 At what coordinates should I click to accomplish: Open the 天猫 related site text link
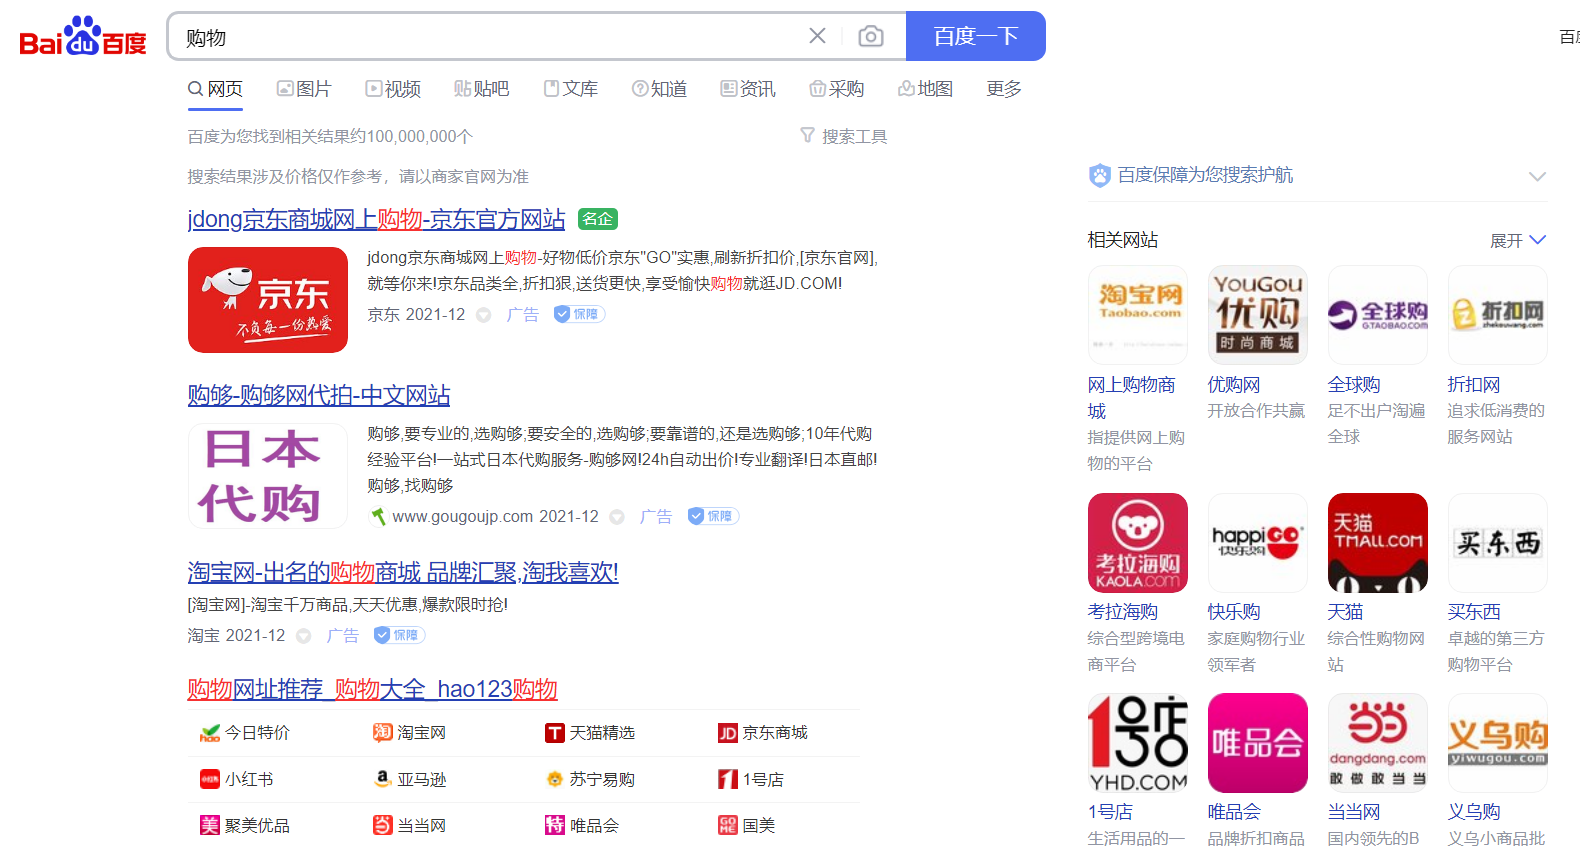coord(1346,612)
